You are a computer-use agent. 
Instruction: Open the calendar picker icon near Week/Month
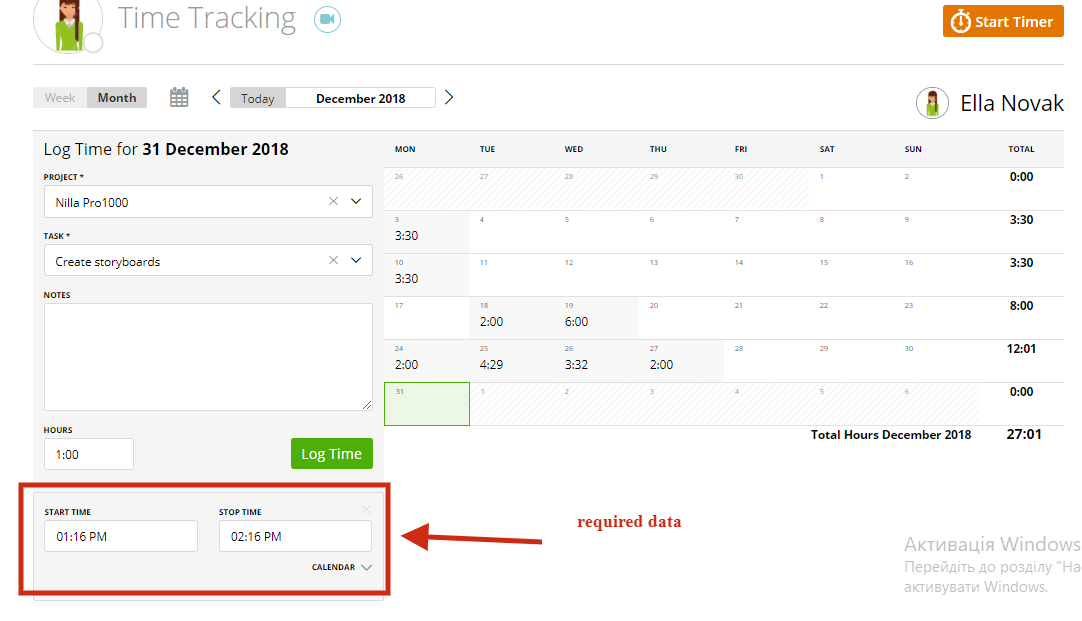click(178, 97)
